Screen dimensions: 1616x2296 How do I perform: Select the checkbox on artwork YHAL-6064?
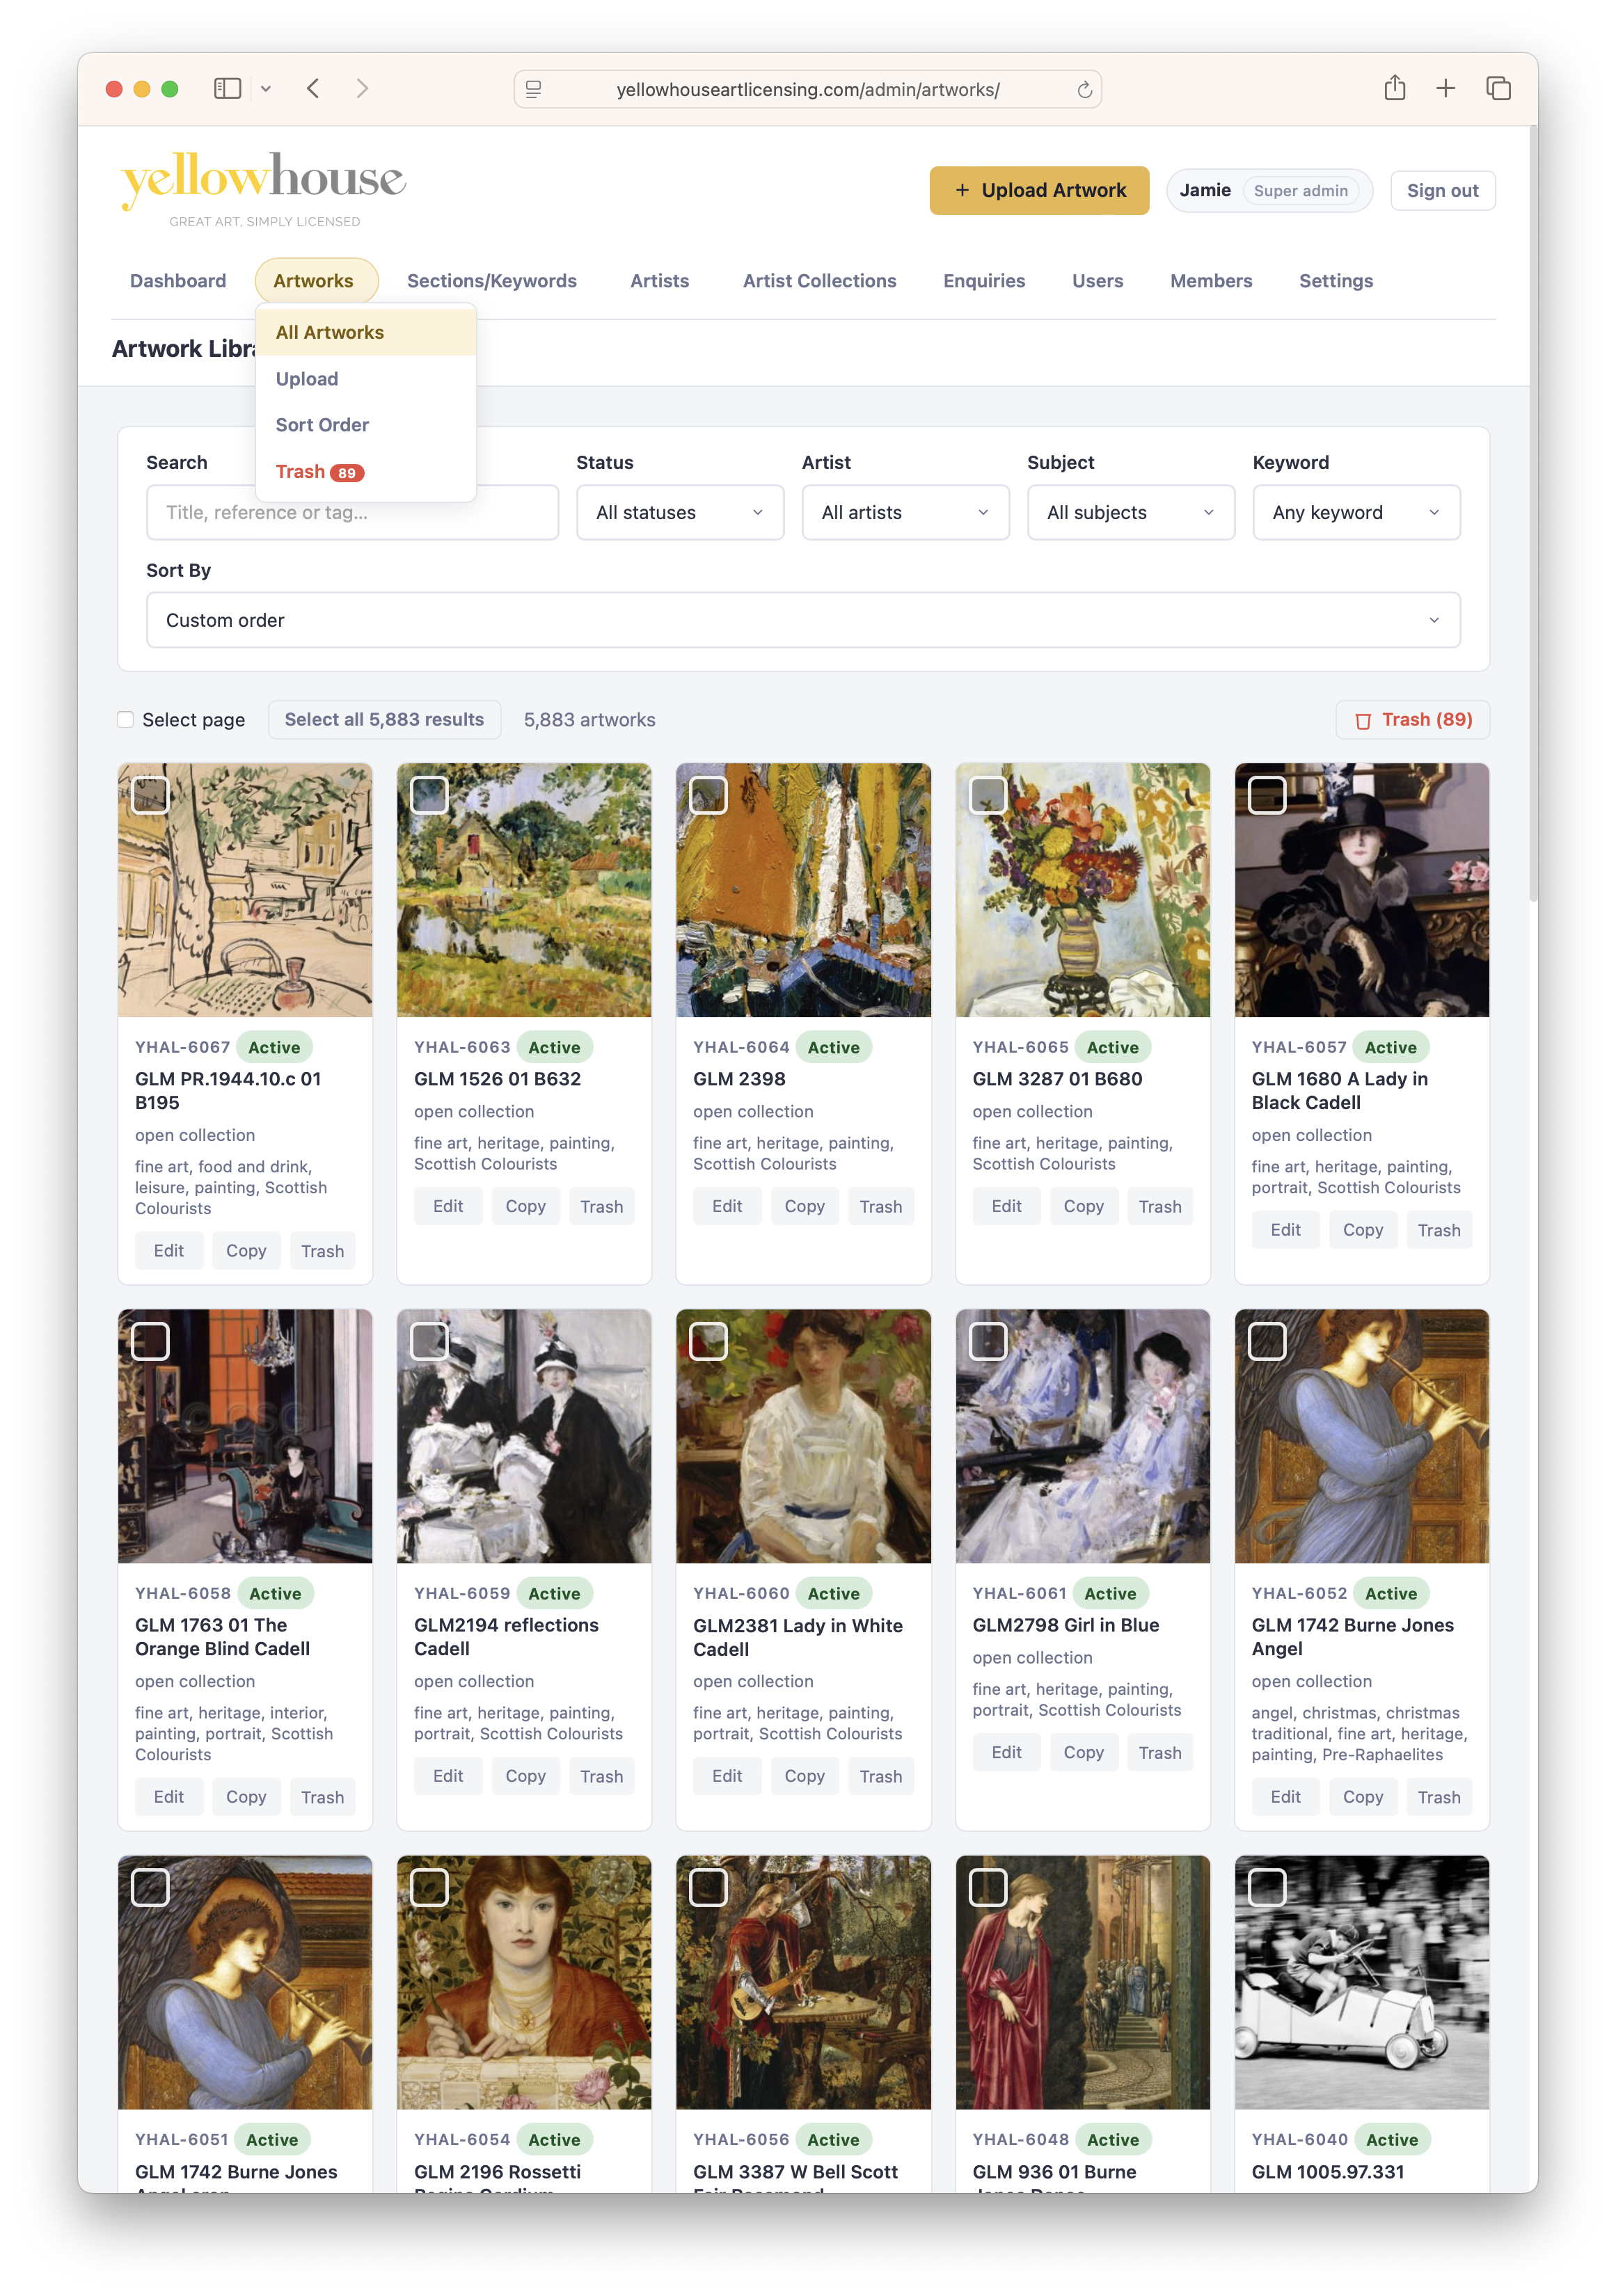pos(709,796)
